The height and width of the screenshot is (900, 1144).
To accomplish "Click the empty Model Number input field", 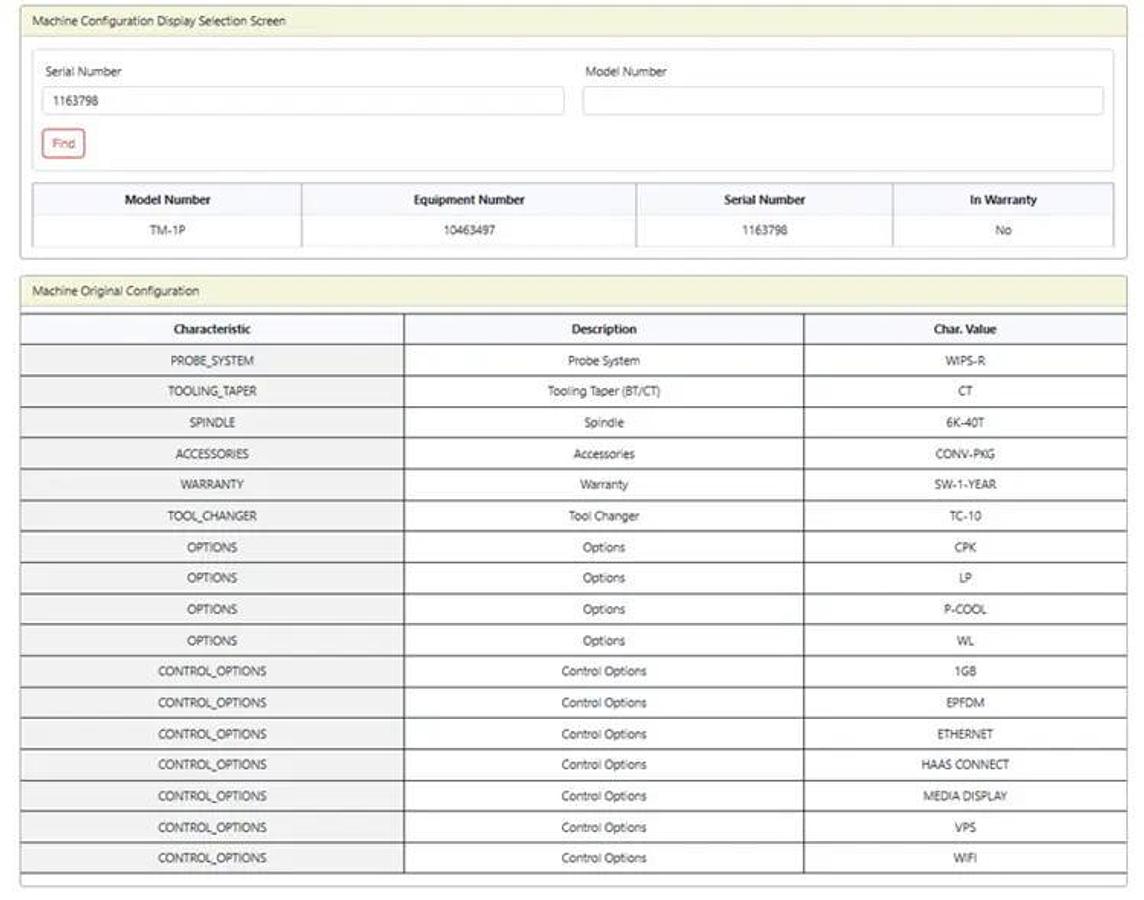I will [x=843, y=101].
